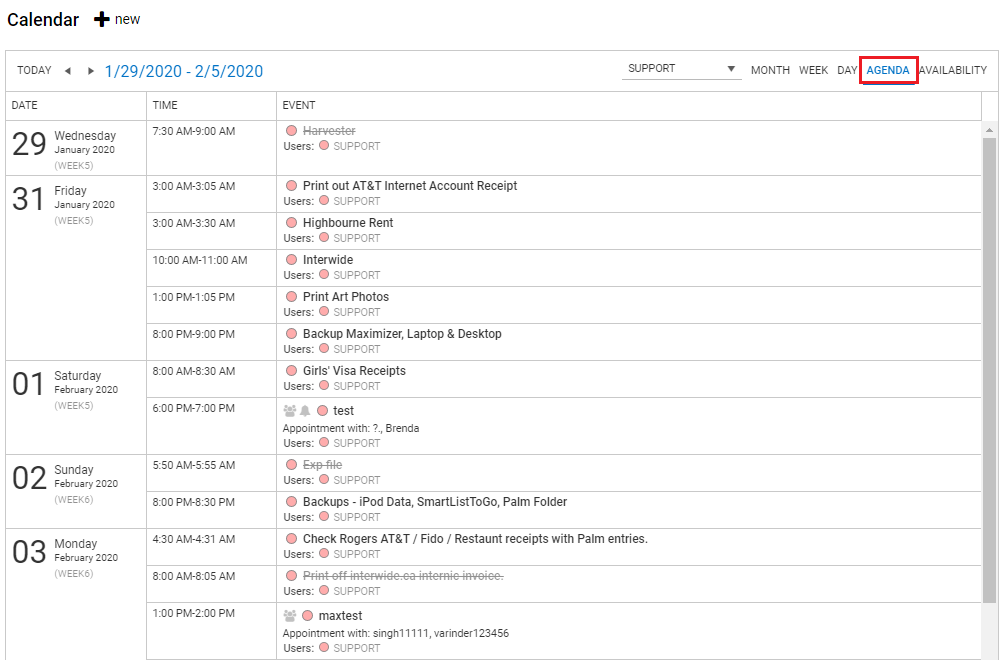1002x660 pixels.
Task: Open the SUPPORT user dropdown
Action: (681, 69)
